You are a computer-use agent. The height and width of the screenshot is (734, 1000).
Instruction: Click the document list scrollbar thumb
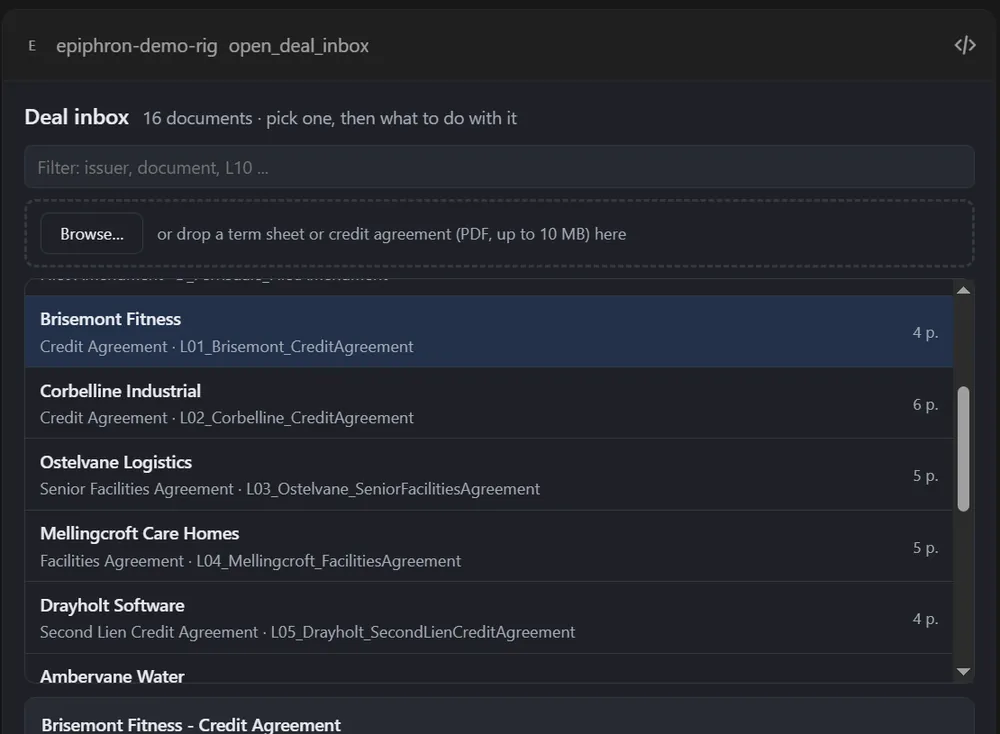click(x=964, y=448)
